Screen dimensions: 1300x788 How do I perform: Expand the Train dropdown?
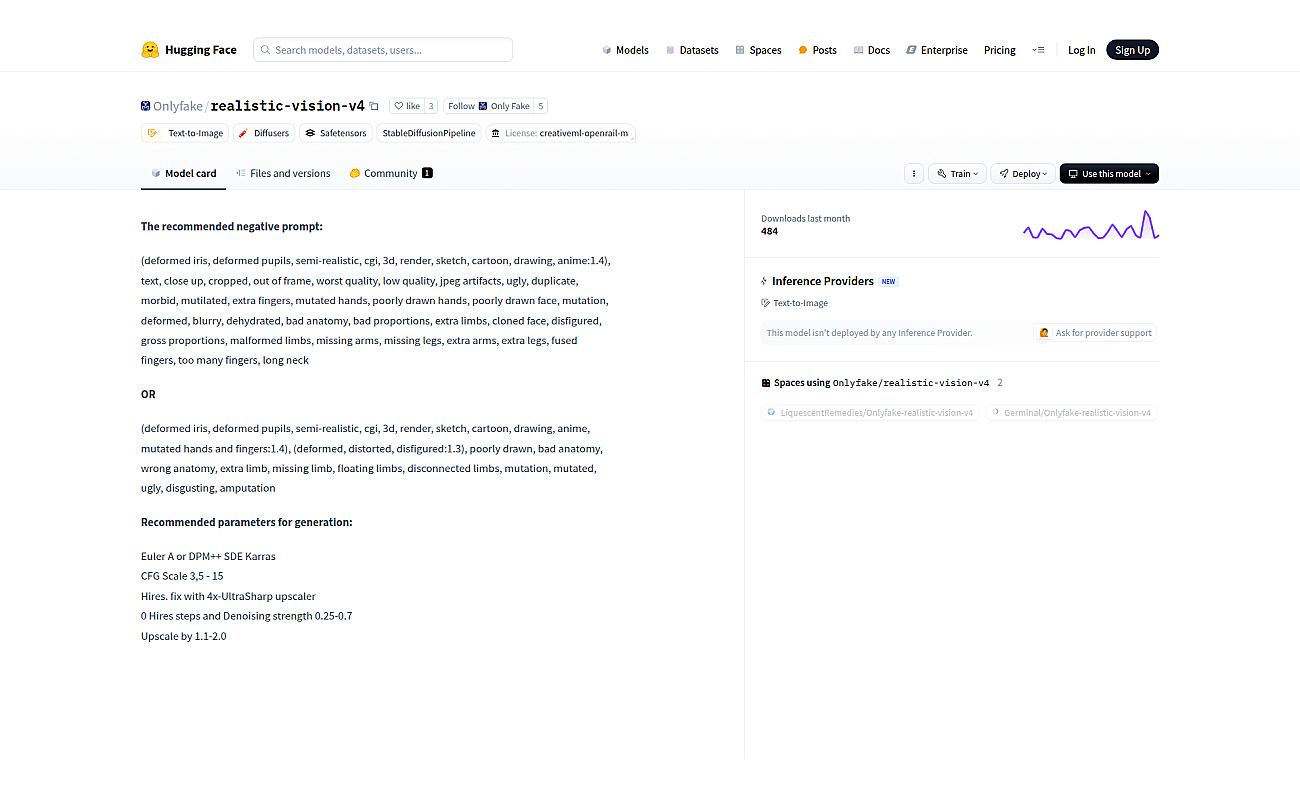(x=957, y=173)
